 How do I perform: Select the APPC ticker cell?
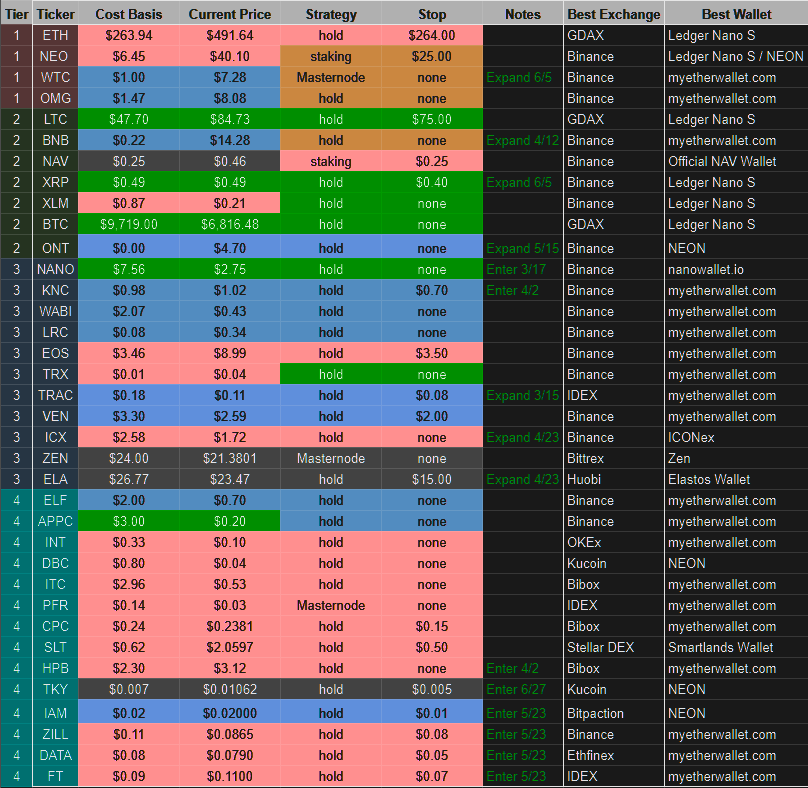(x=55, y=522)
